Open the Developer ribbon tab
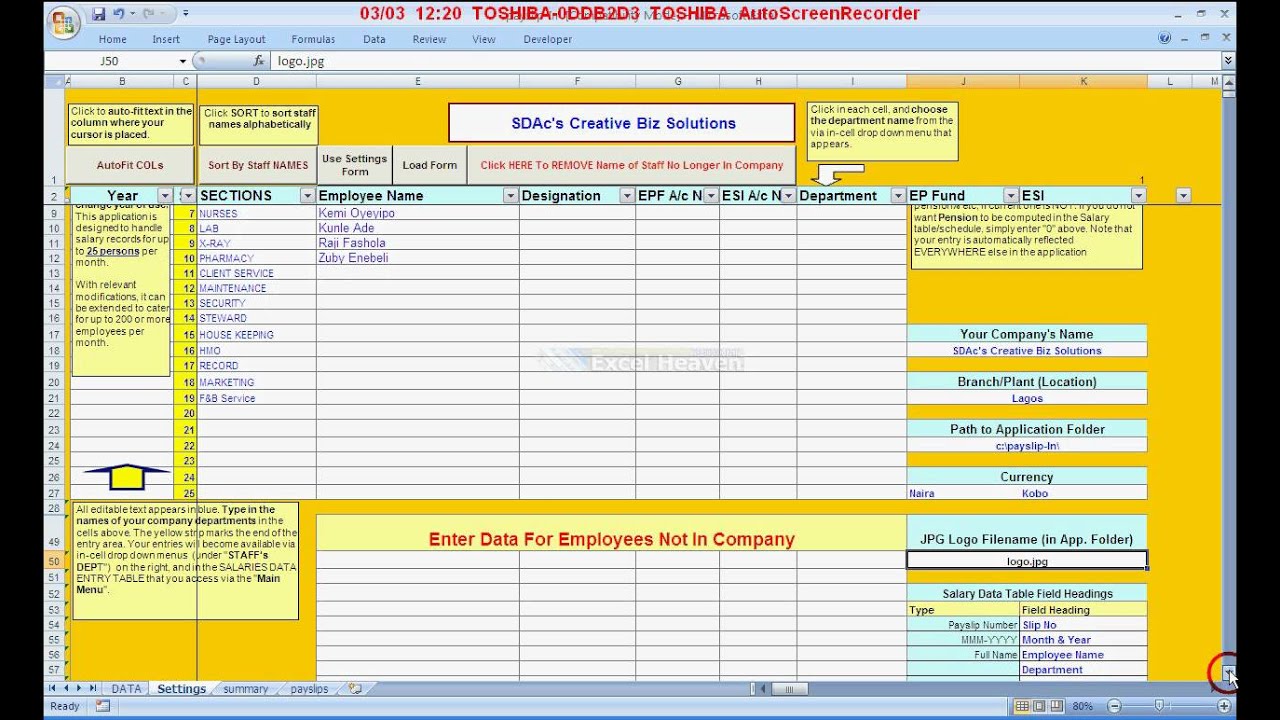The width and height of the screenshot is (1280, 720). point(548,39)
